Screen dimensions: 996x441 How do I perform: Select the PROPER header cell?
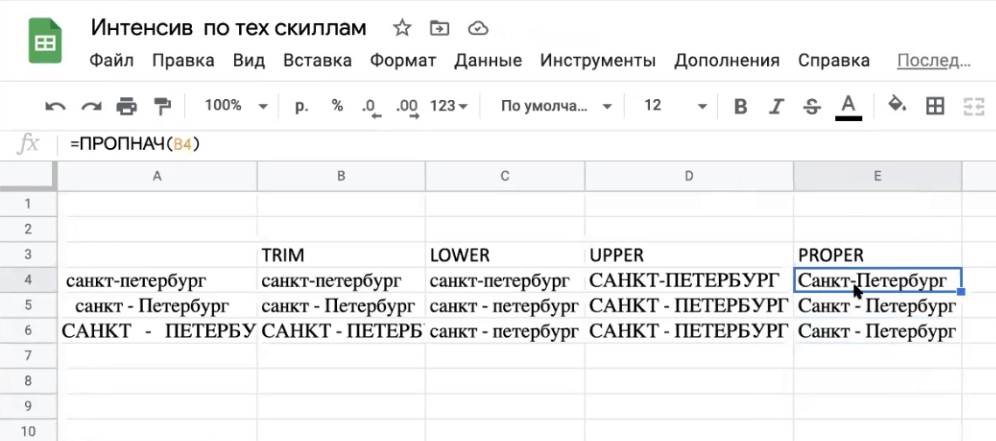[877, 255]
